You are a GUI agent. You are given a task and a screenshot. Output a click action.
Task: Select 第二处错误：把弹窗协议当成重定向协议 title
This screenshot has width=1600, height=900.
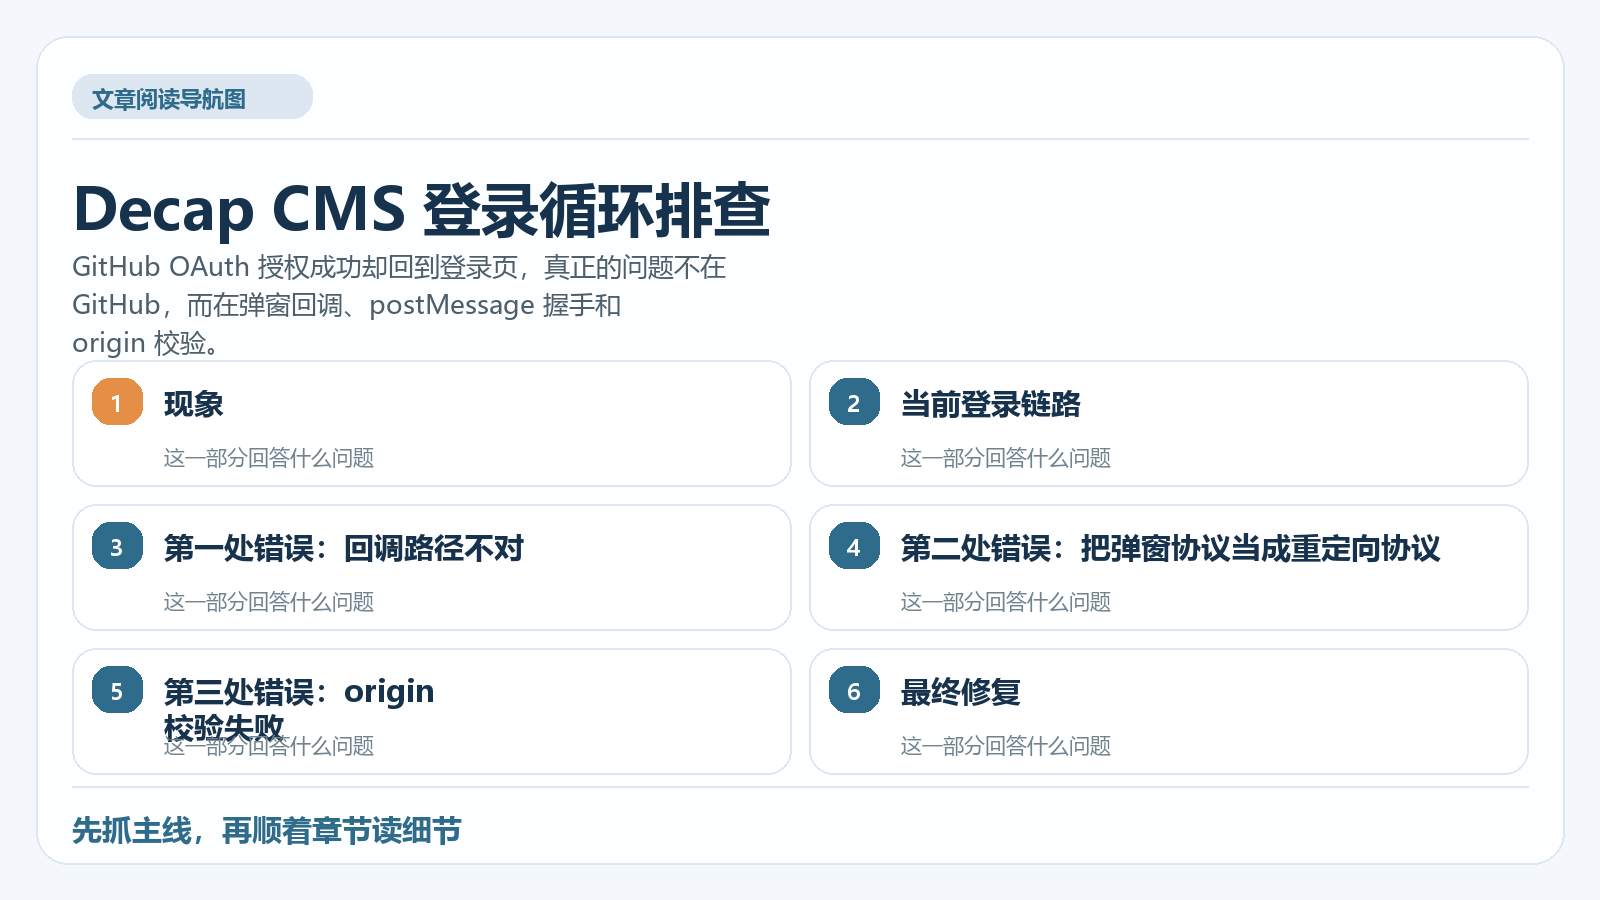[x=1170, y=548]
